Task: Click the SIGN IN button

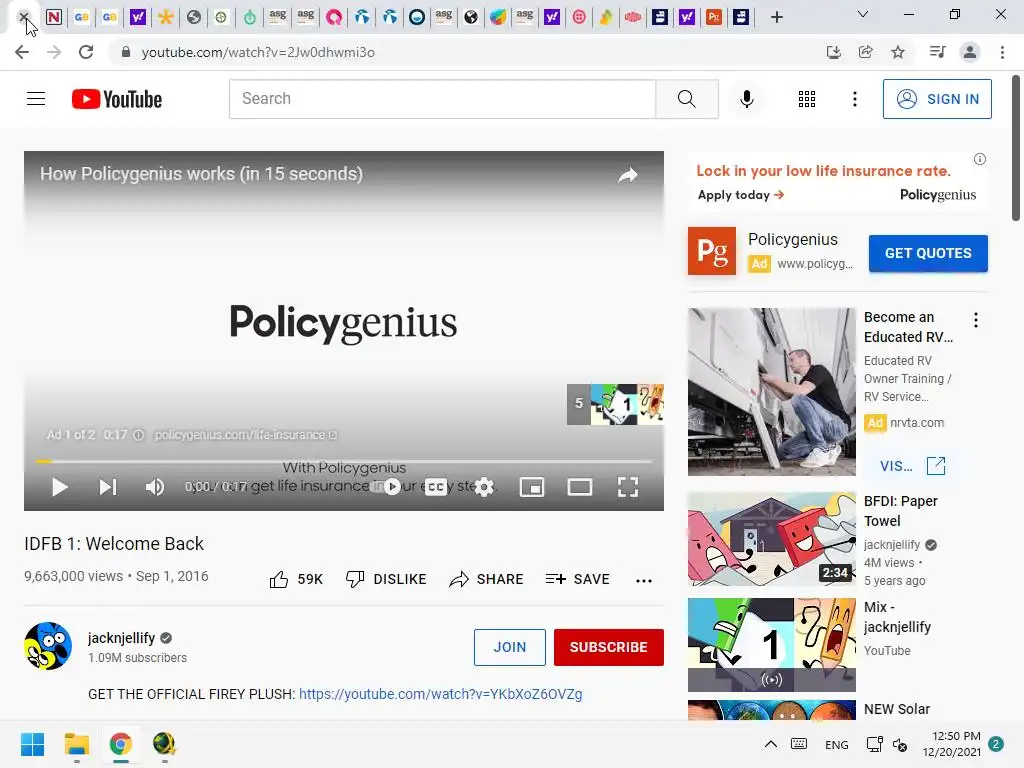Action: (x=936, y=99)
